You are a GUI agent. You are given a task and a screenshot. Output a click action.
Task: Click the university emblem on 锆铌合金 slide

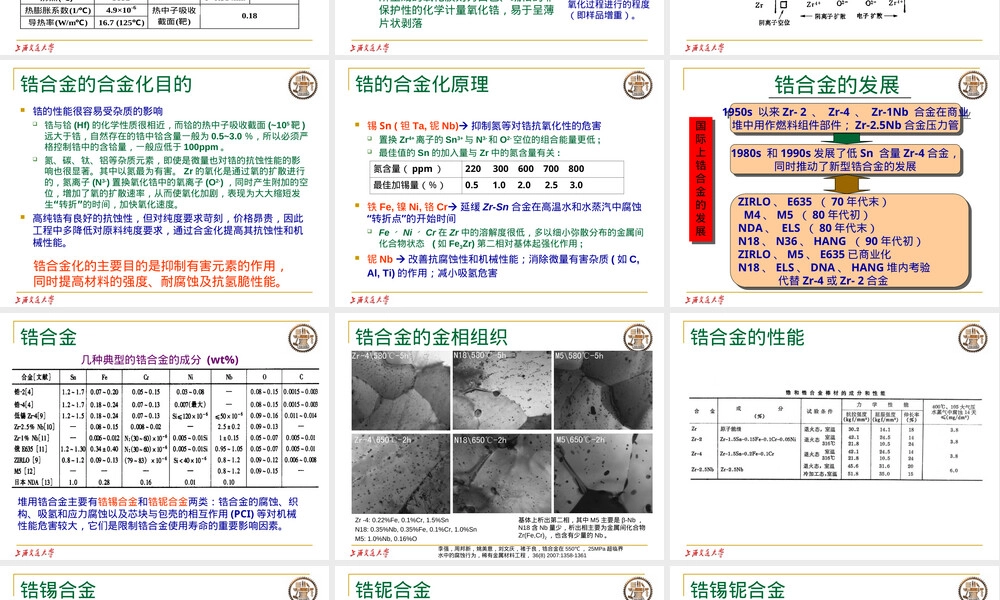[637, 589]
